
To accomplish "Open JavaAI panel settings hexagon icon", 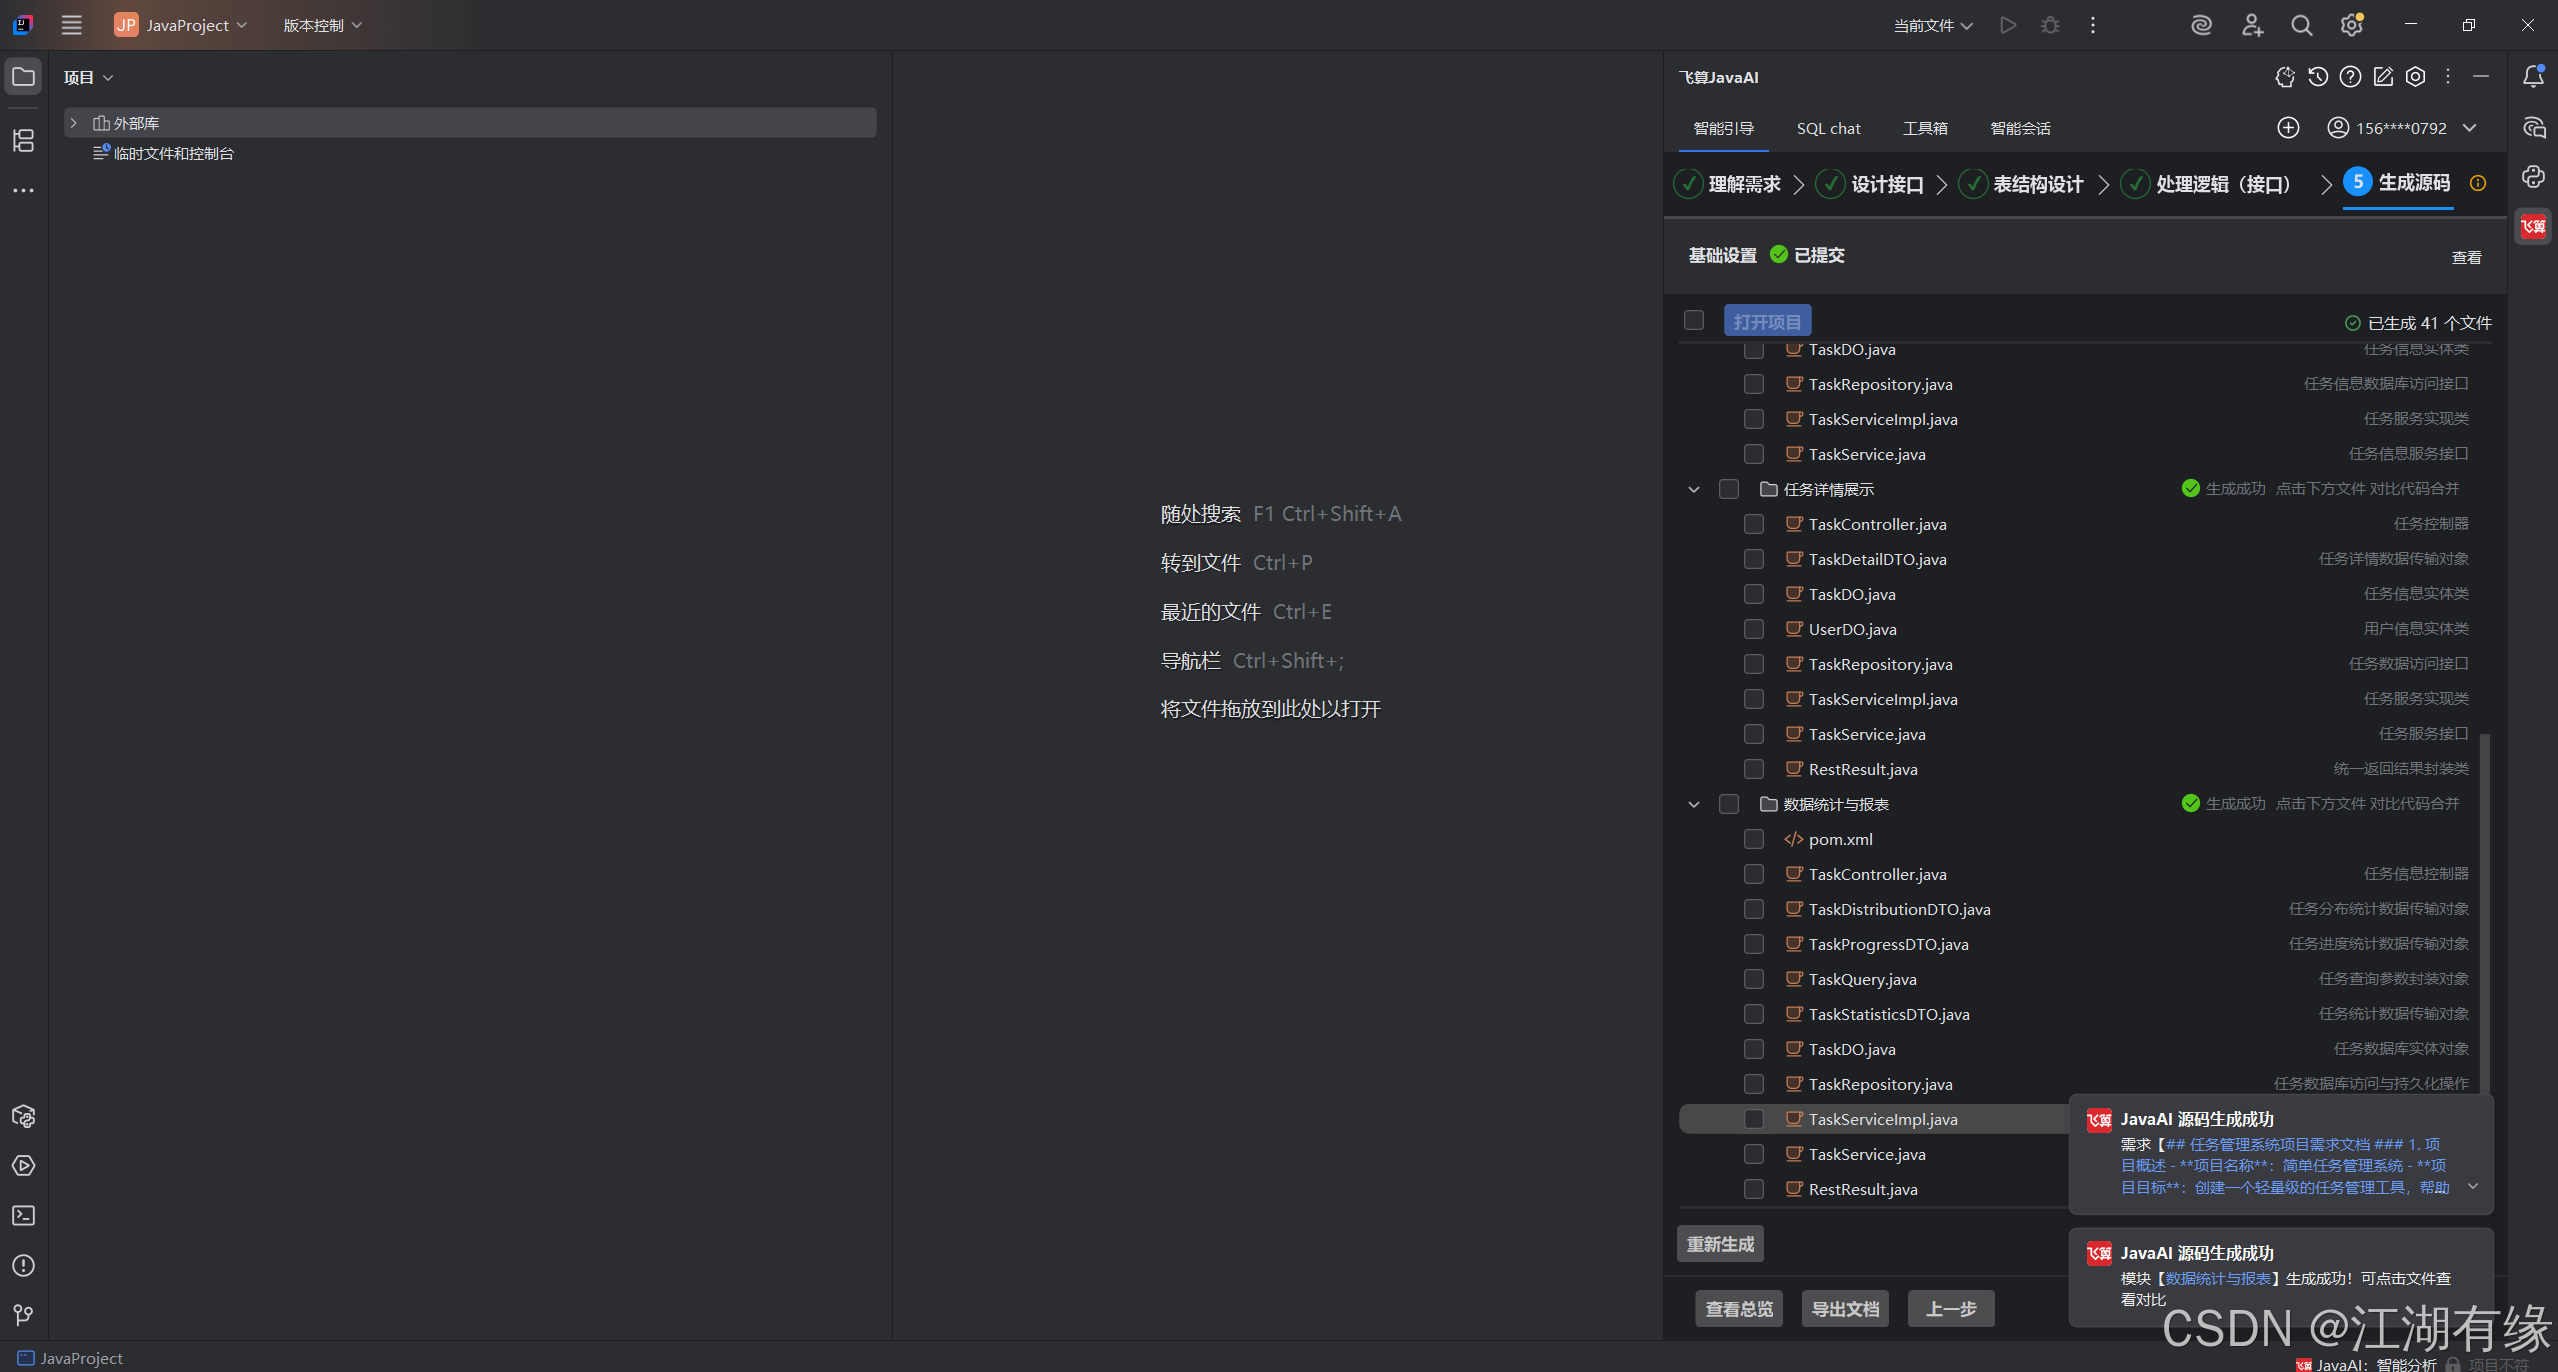I will point(2416,77).
